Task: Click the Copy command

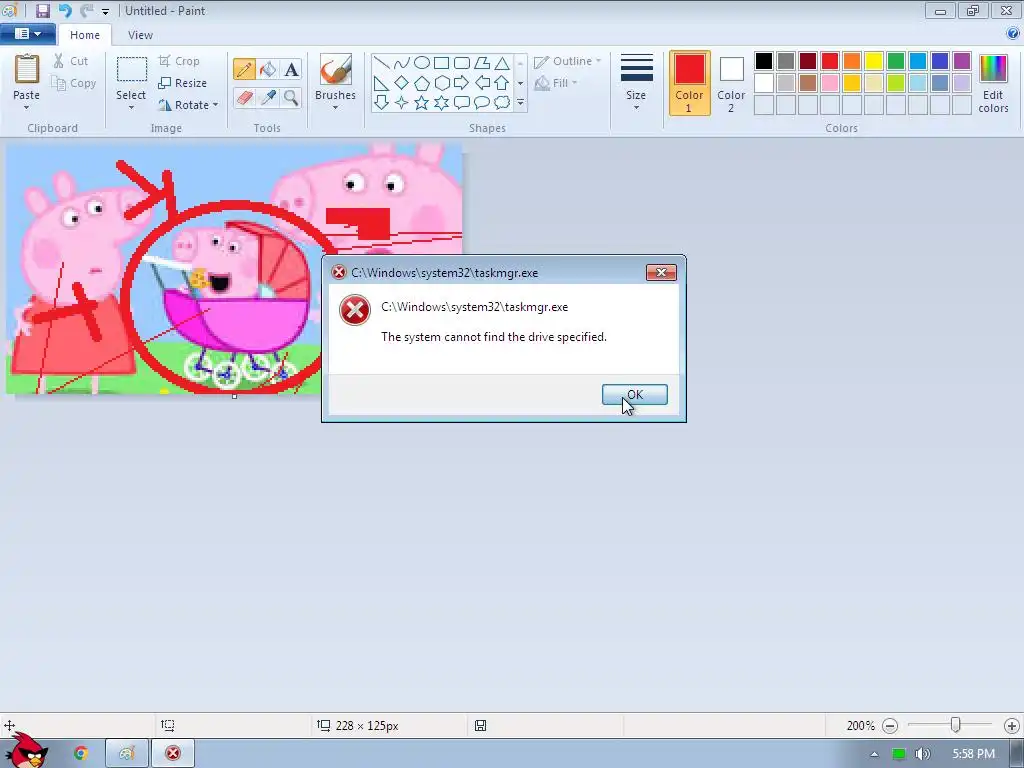Action: 73,83
